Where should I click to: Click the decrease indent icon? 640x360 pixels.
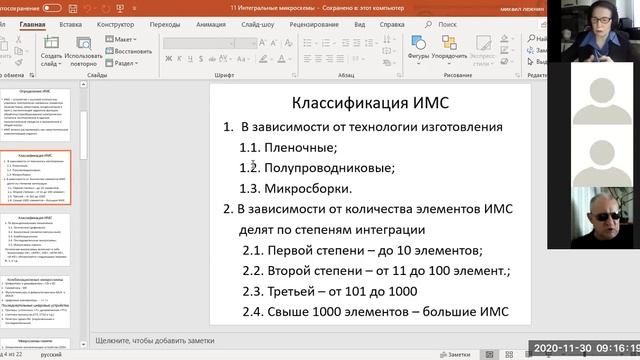click(x=345, y=43)
